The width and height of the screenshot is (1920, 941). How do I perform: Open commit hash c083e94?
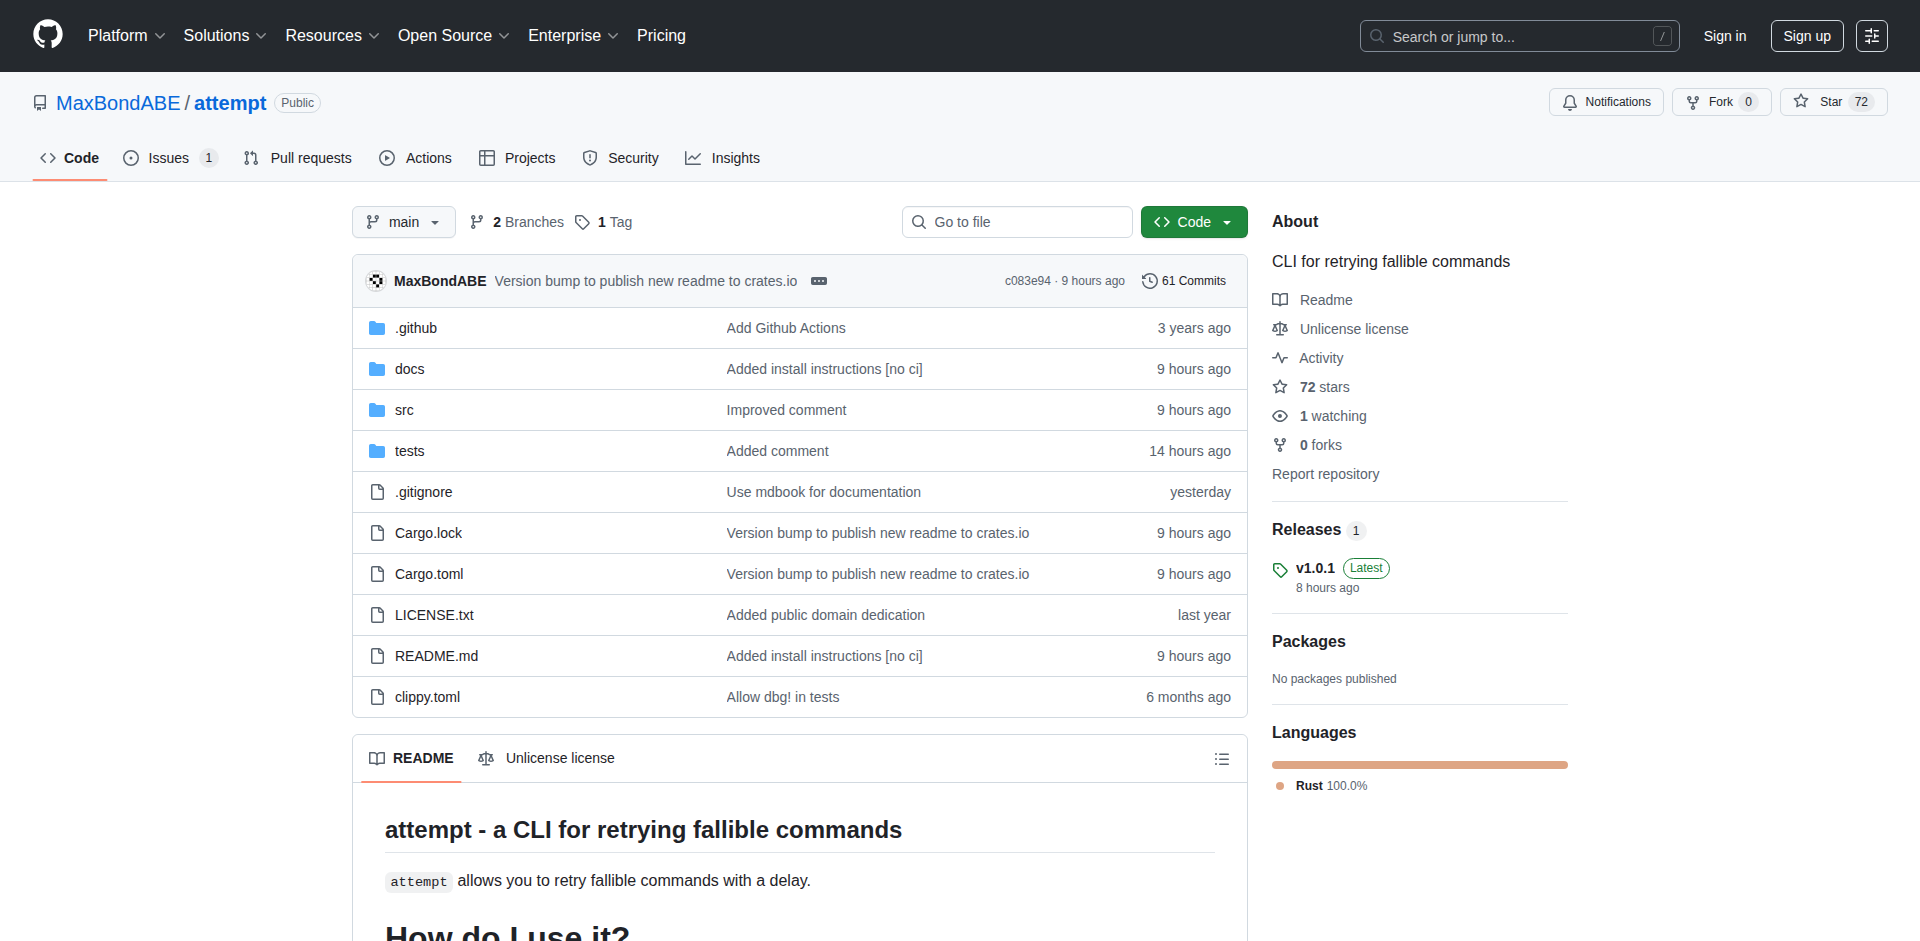[1028, 281]
